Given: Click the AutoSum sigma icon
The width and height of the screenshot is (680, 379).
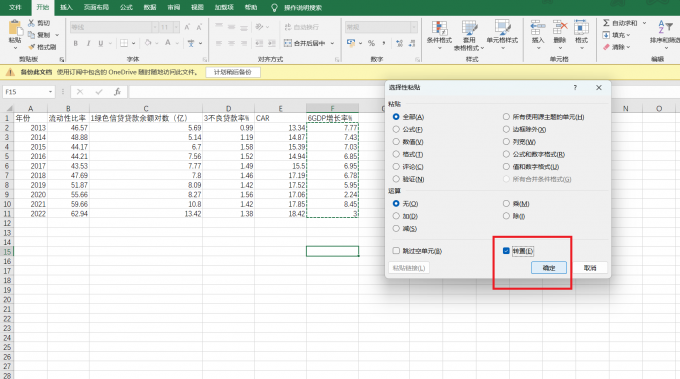Looking at the screenshot, I should (x=606, y=23).
